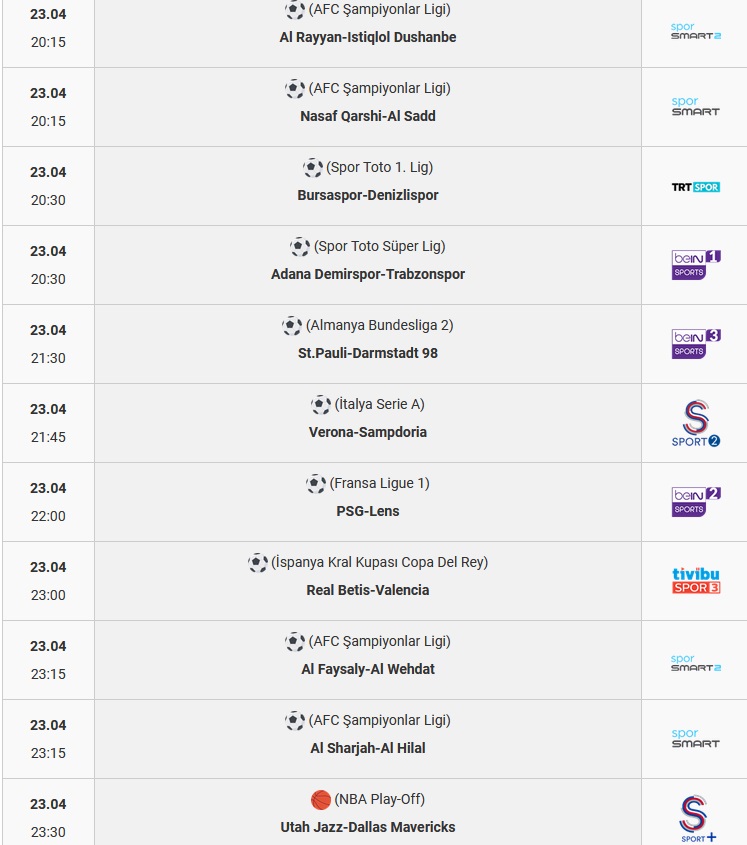
Task: Click the beIN Sports 1 channel logo
Action: point(696,265)
